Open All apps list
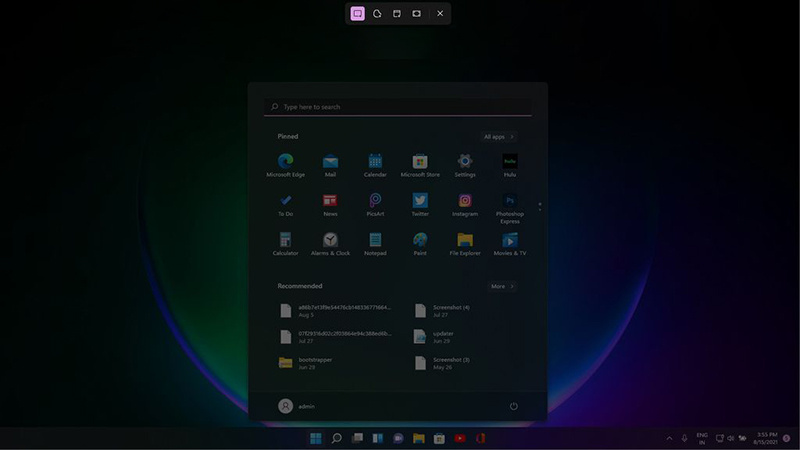Viewport: 800px width, 450px height. pyautogui.click(x=498, y=137)
